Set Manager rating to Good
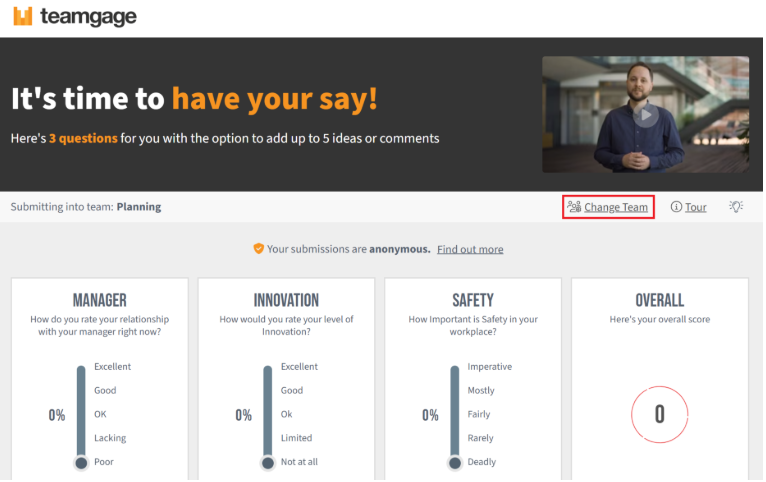 [x=105, y=391]
